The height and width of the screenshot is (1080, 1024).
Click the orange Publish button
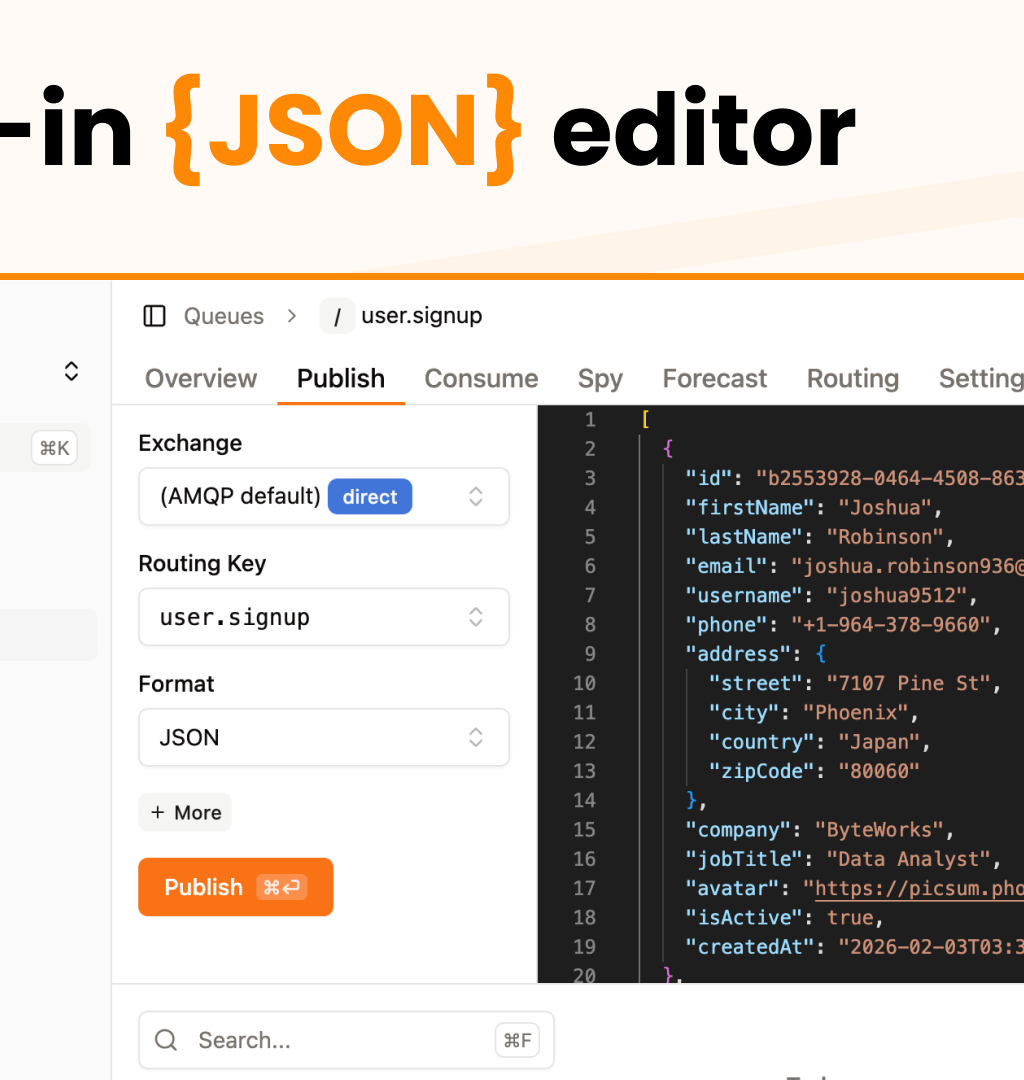pyautogui.click(x=236, y=887)
